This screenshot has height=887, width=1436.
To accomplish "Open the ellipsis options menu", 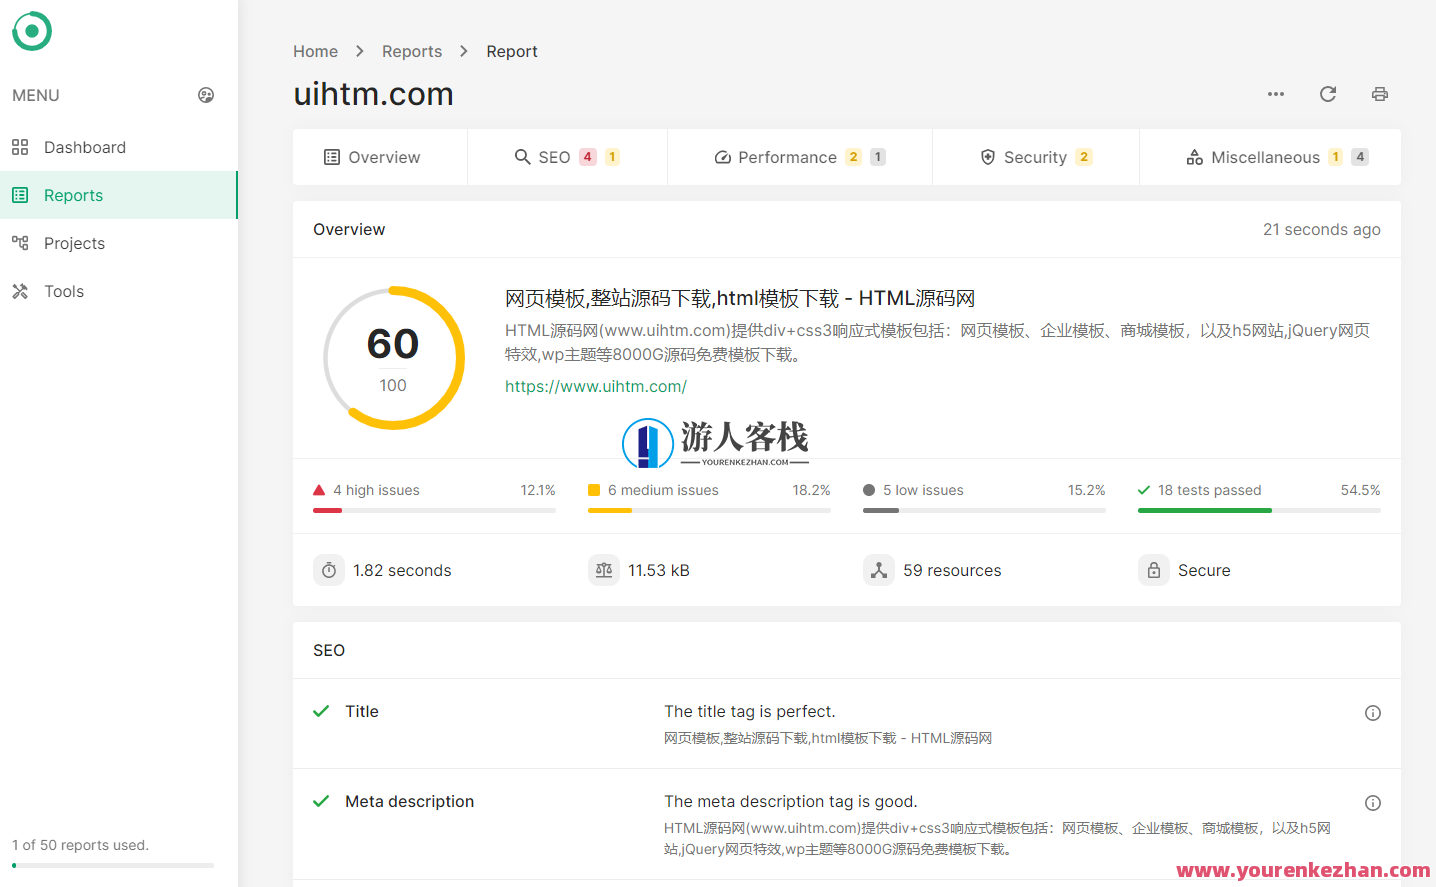I will click(x=1275, y=93).
